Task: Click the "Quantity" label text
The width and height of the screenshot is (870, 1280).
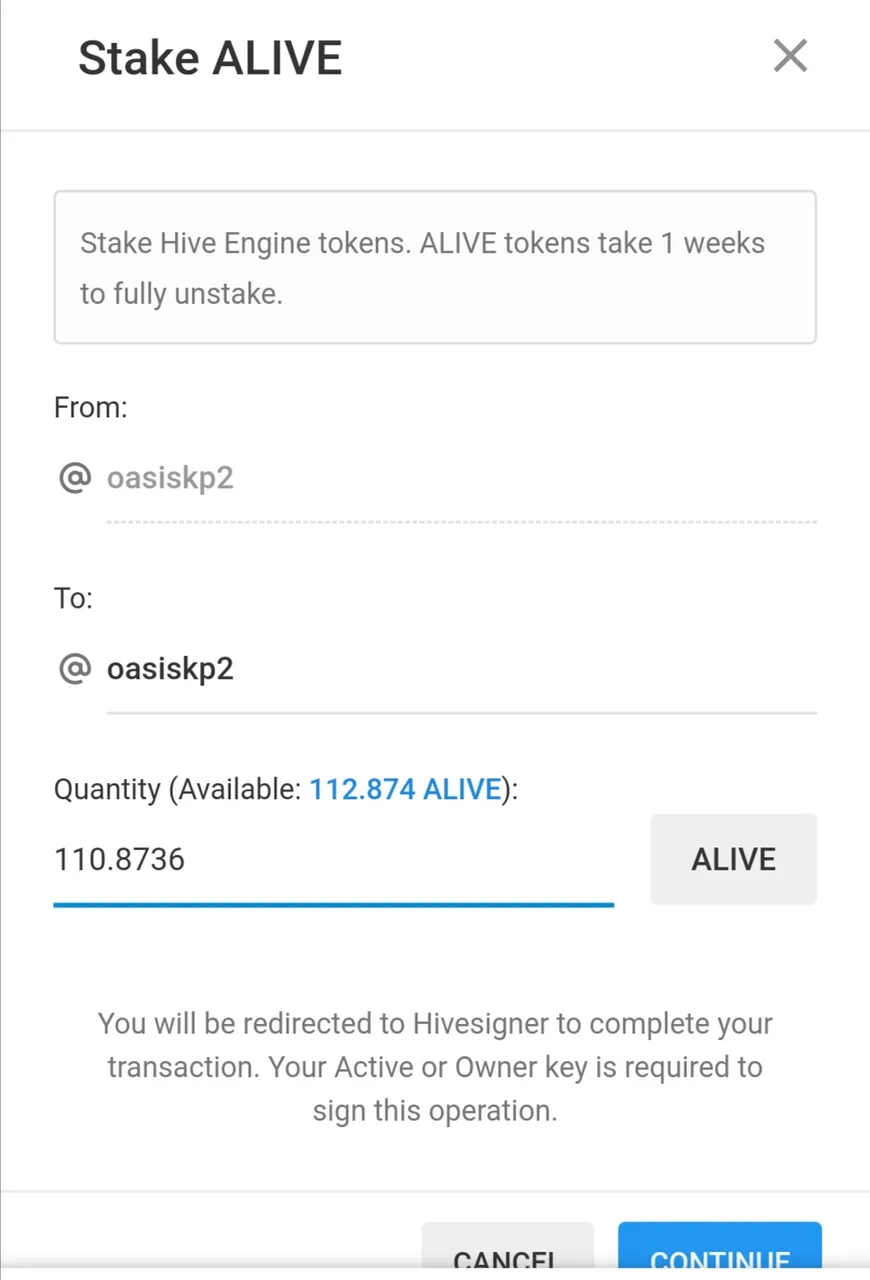Action: [107, 789]
